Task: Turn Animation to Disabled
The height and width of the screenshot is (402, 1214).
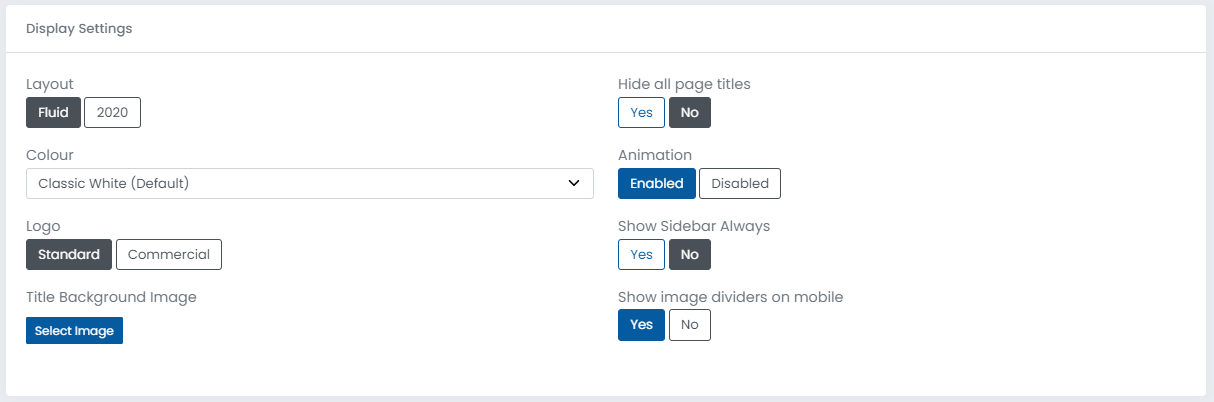Action: click(740, 184)
